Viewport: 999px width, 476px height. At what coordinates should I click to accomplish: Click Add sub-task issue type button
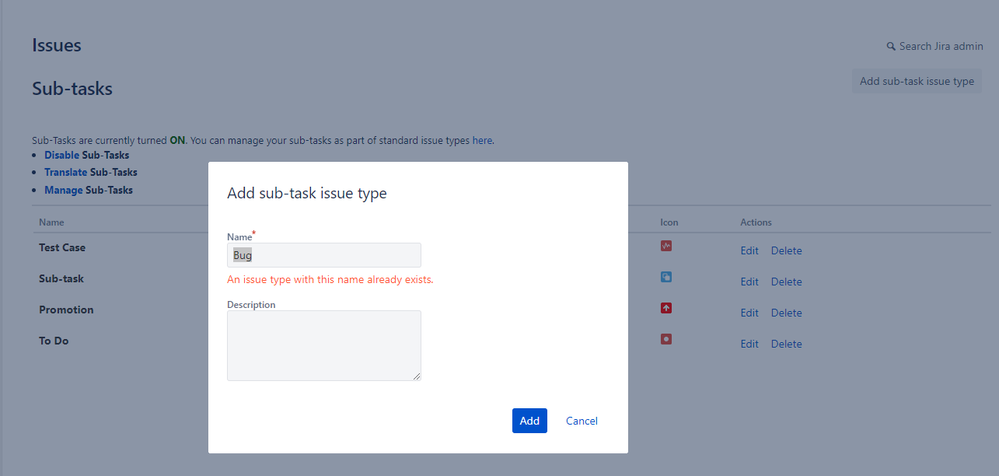pos(917,82)
